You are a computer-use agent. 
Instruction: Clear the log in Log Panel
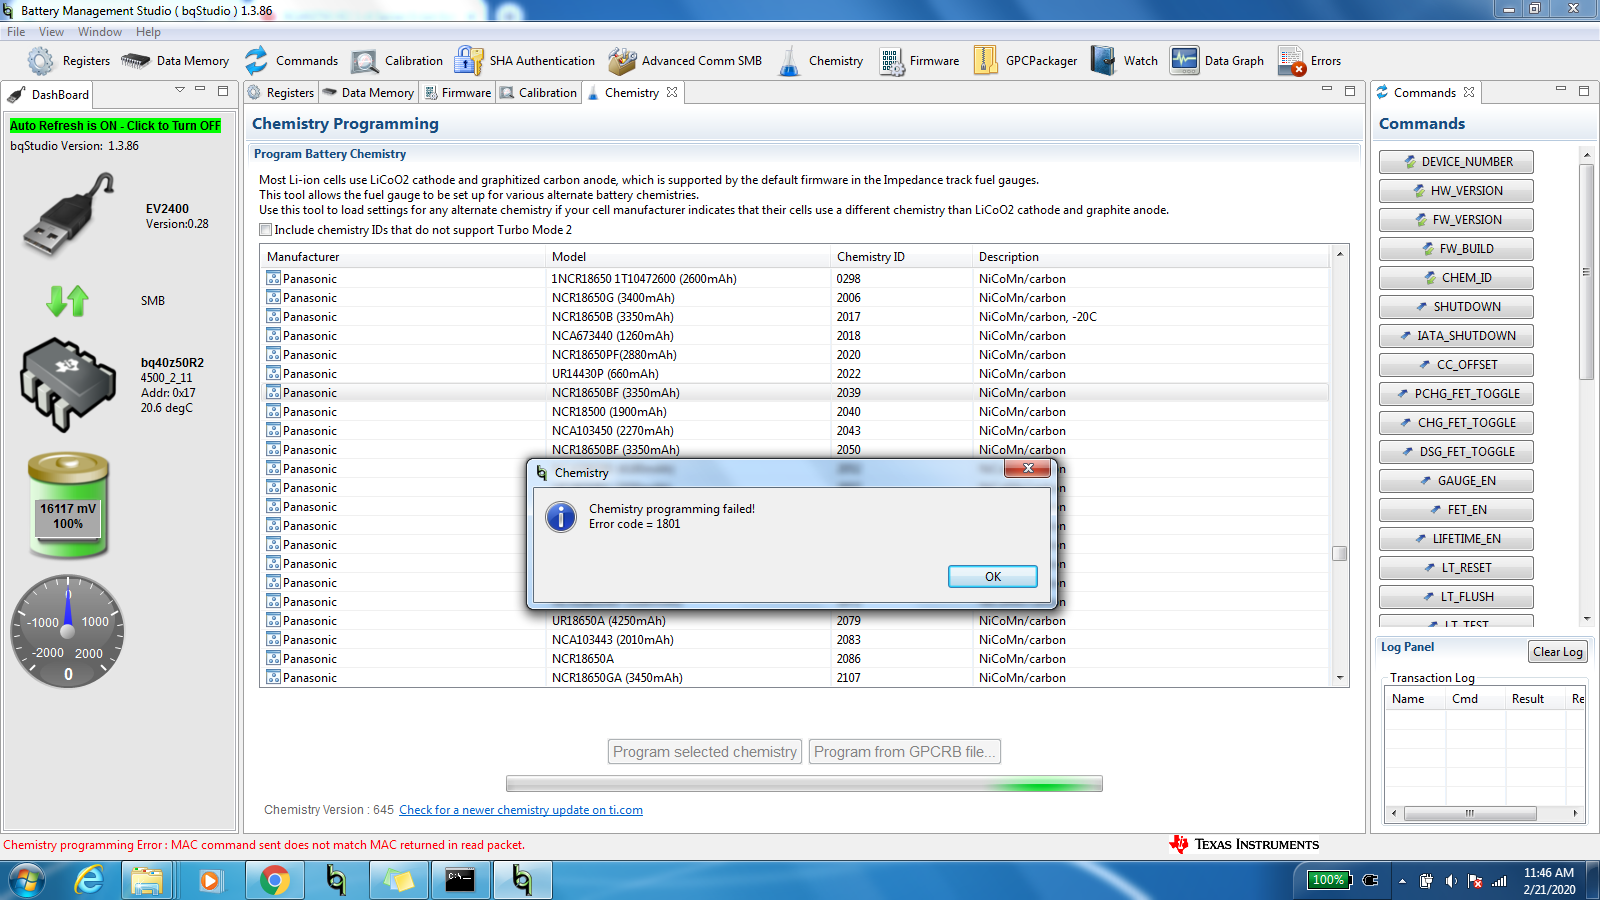(1558, 652)
